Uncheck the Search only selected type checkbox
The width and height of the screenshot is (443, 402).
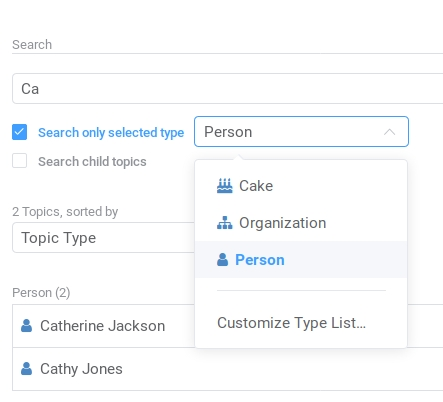coord(19,132)
